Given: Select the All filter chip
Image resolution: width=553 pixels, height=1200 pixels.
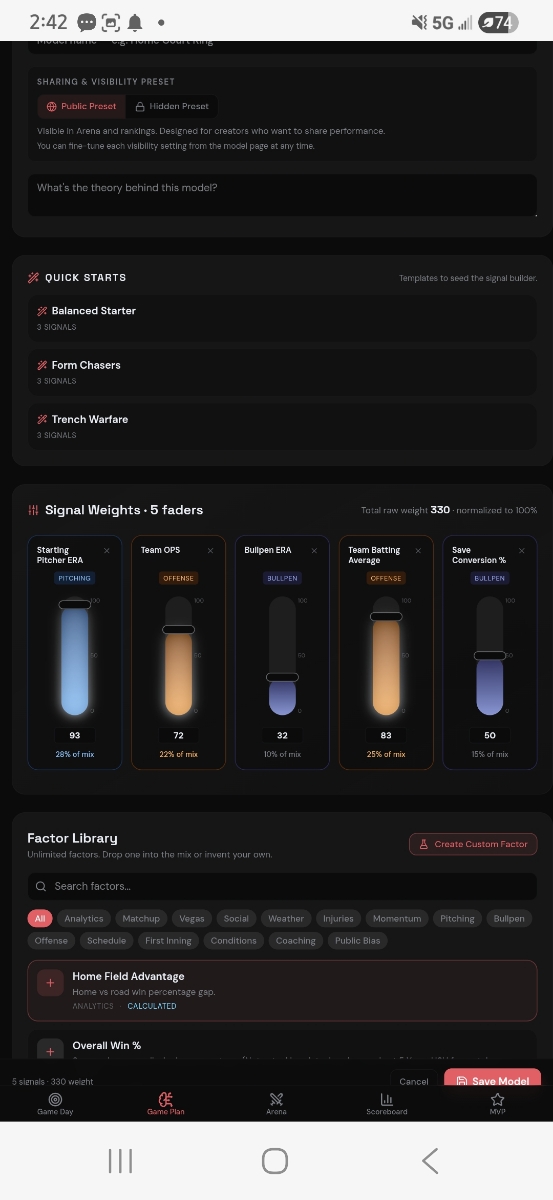Looking at the screenshot, I should 40,918.
